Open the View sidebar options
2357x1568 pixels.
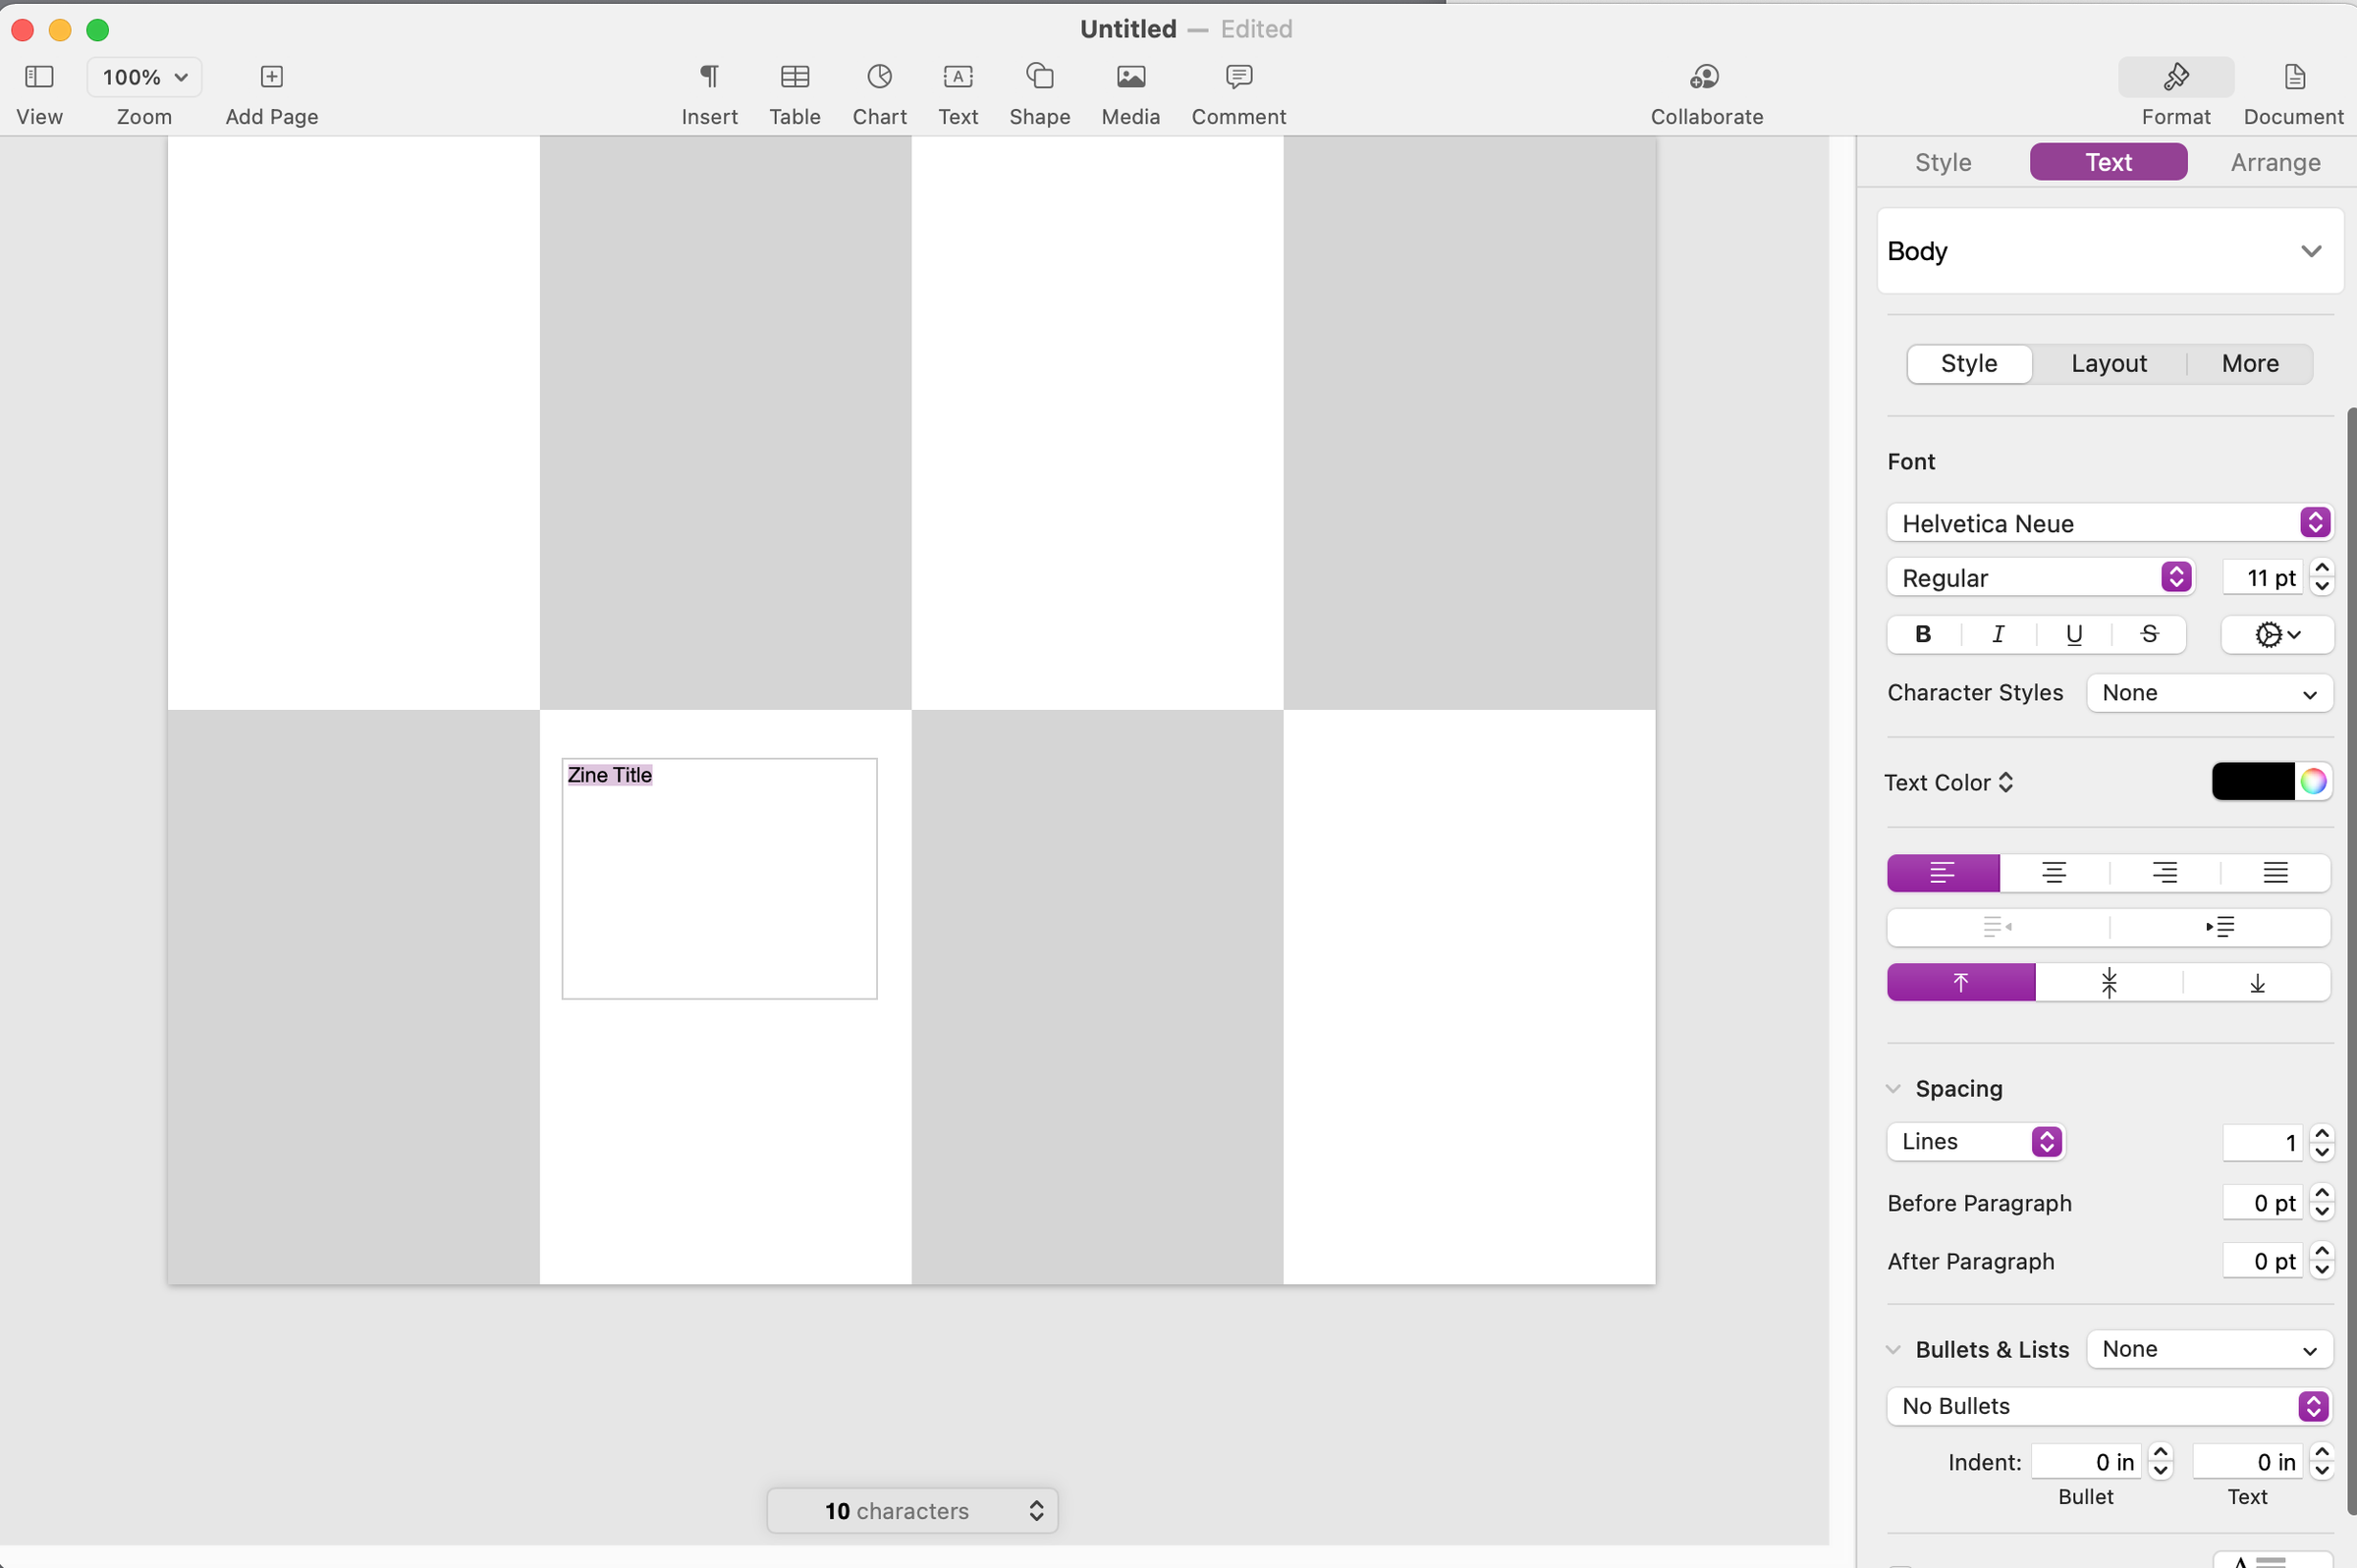coord(39,77)
